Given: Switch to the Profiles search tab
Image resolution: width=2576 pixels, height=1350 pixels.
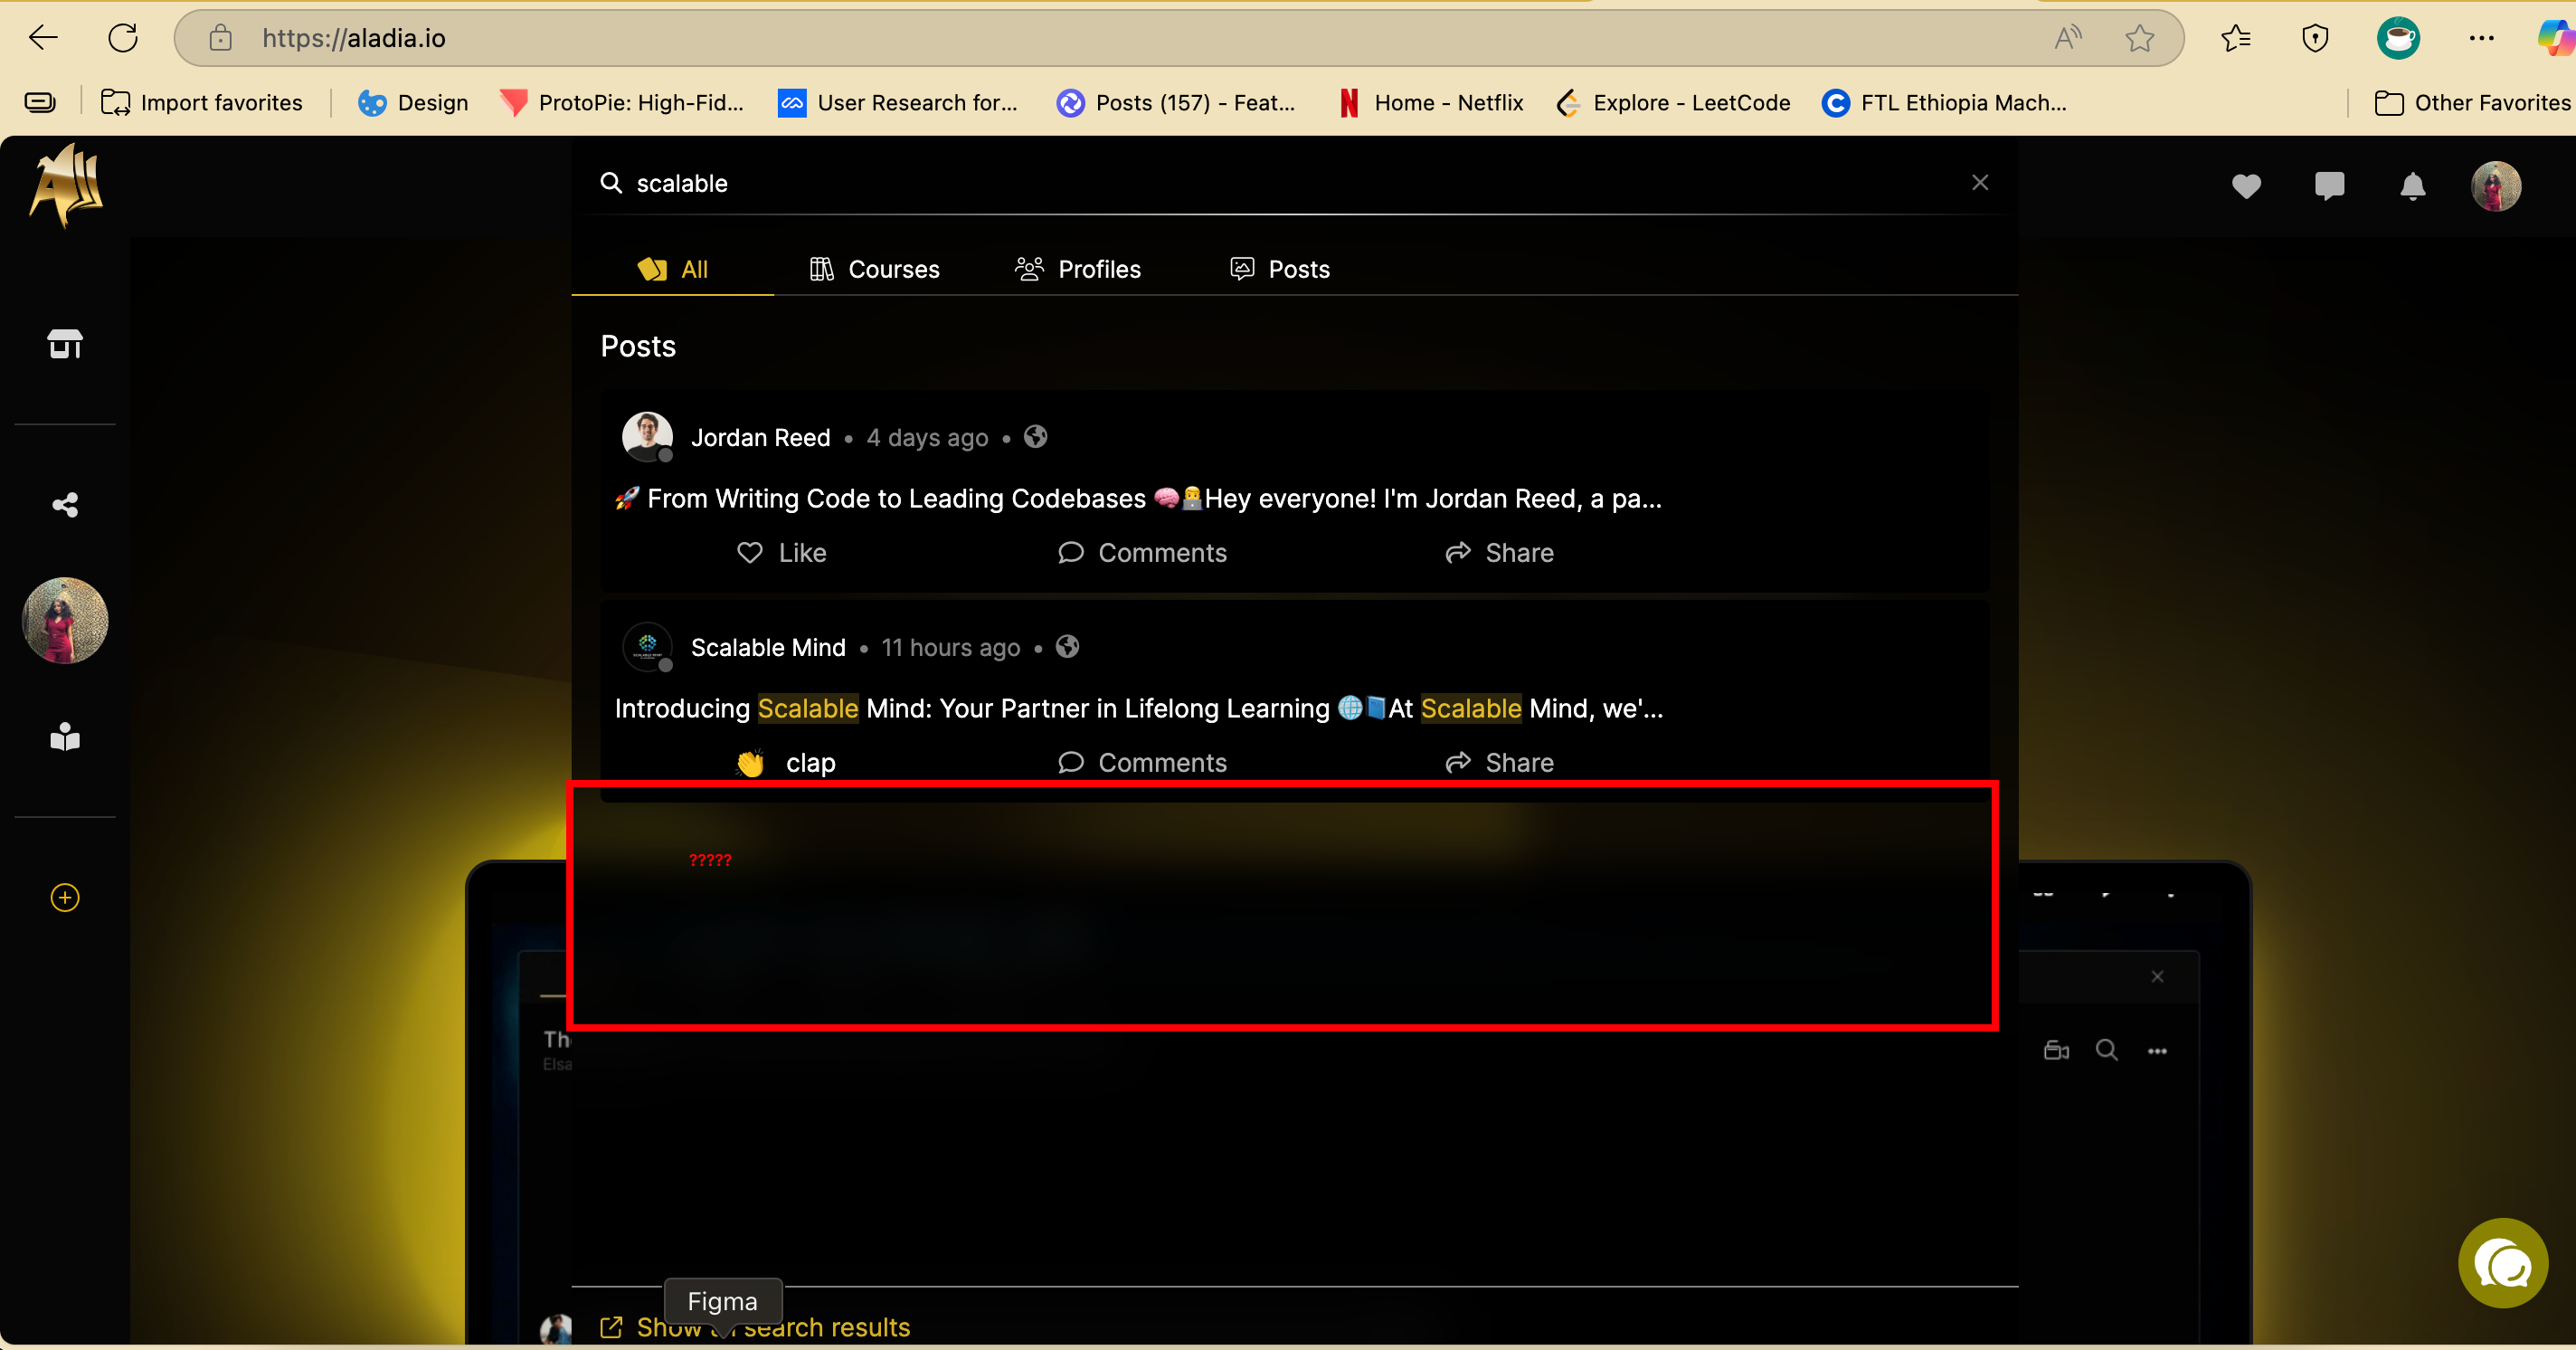Looking at the screenshot, I should pos(1077,269).
